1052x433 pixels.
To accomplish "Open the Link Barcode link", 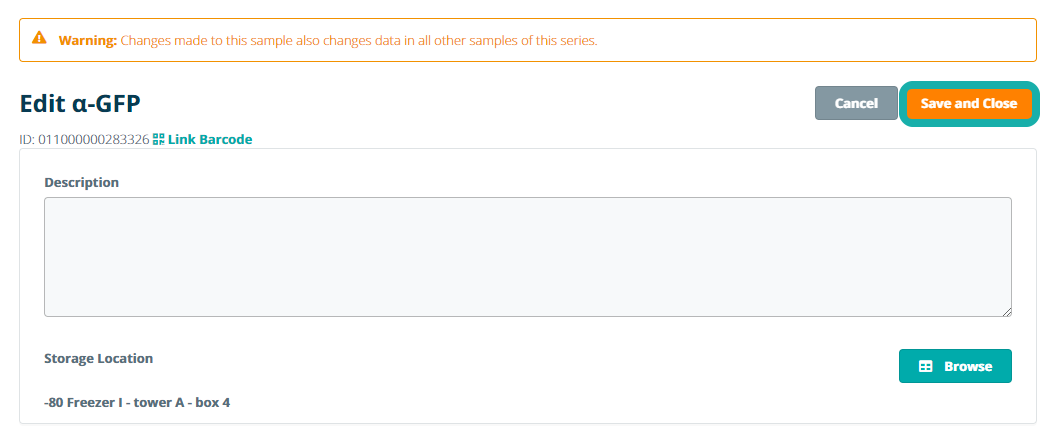I will [209, 140].
